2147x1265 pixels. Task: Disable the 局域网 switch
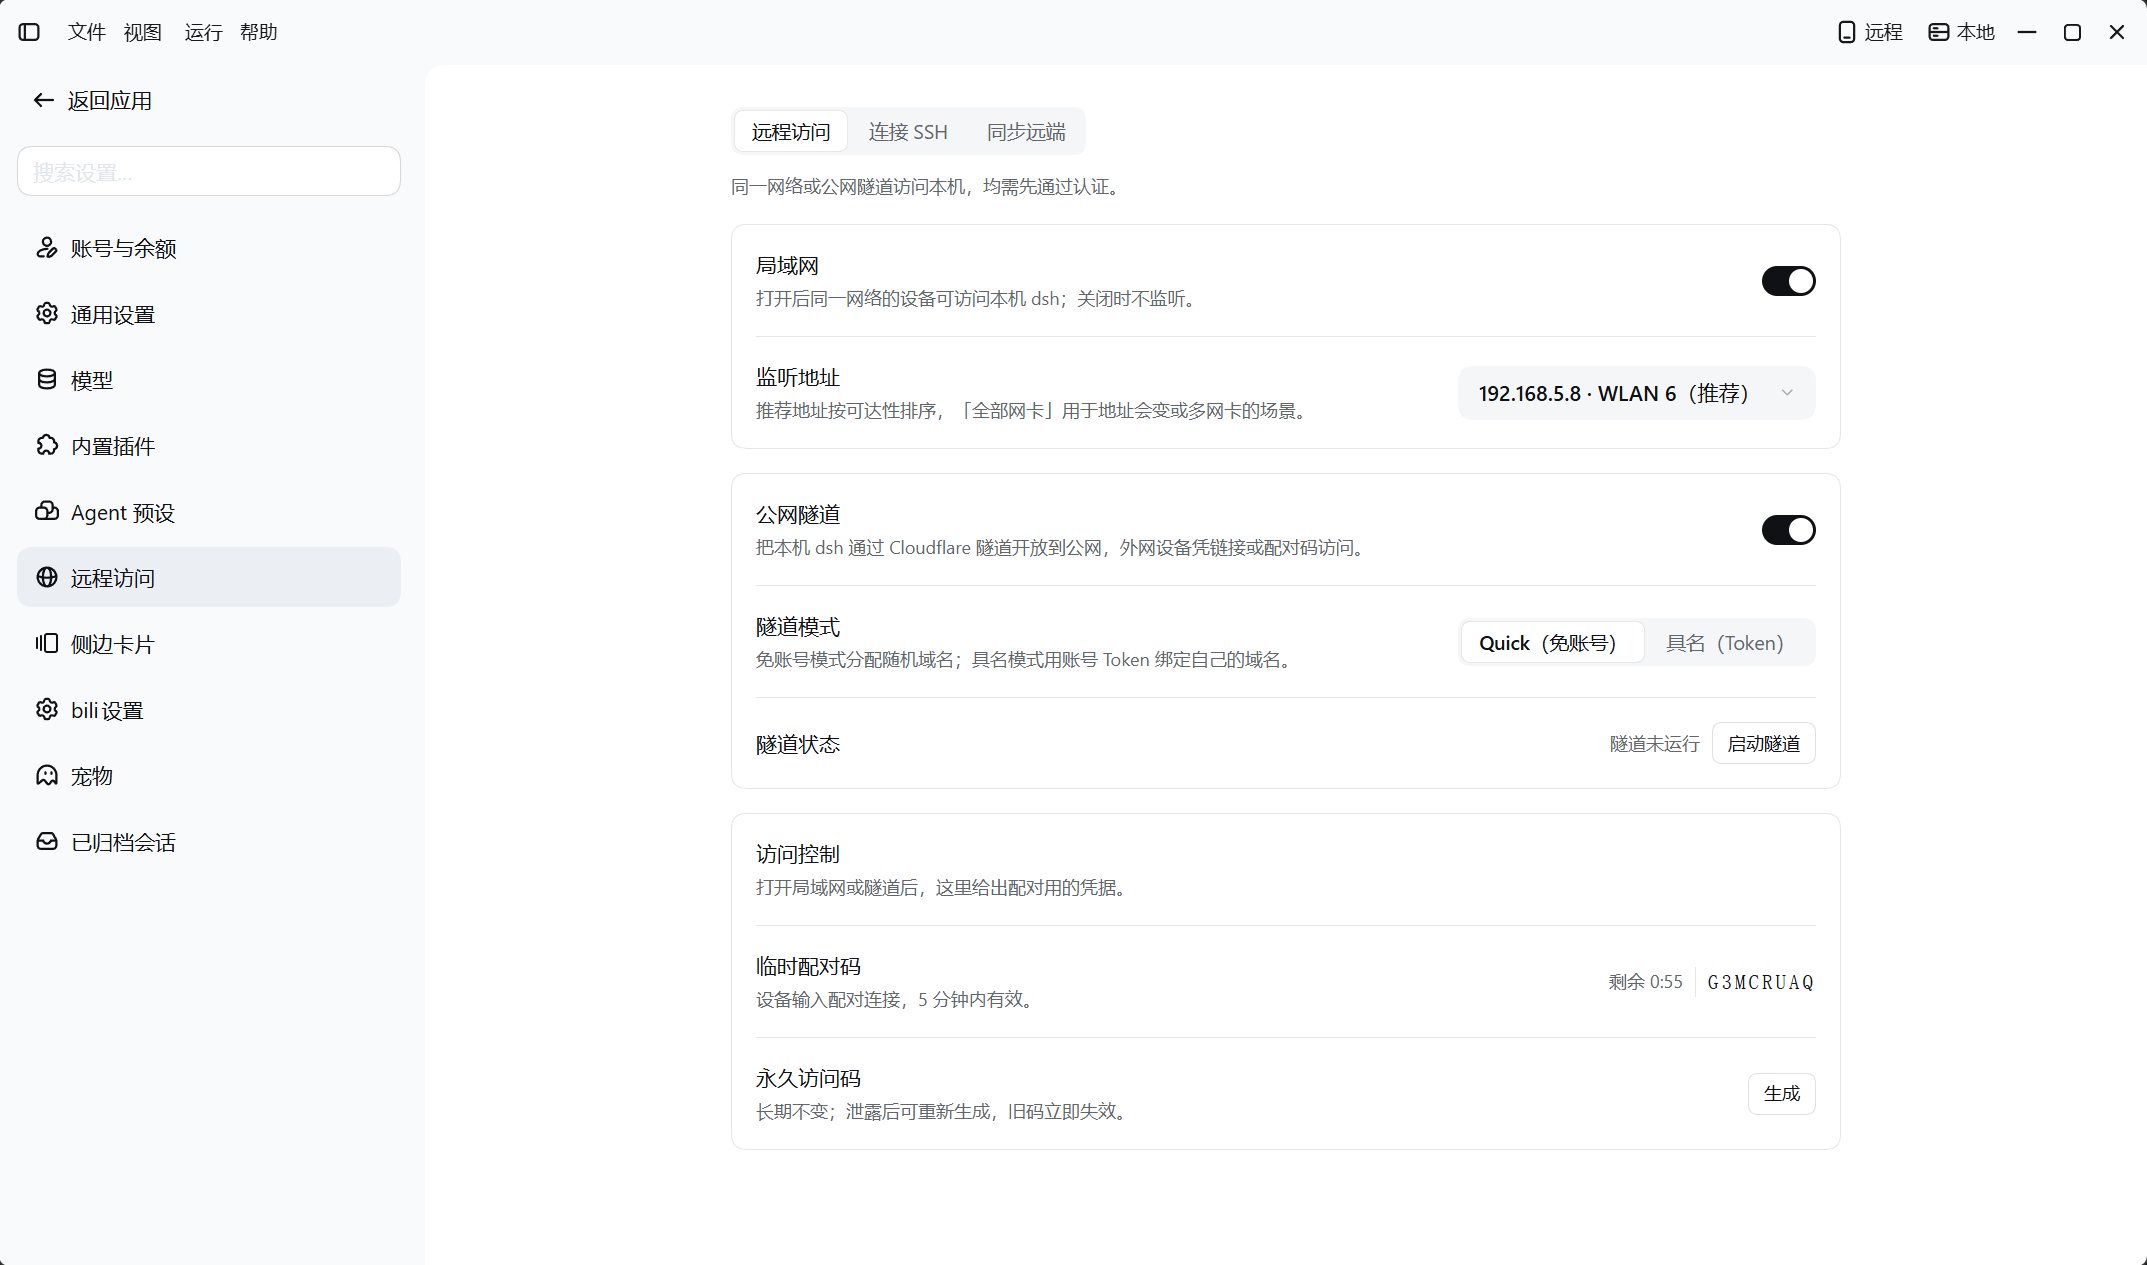(1788, 281)
